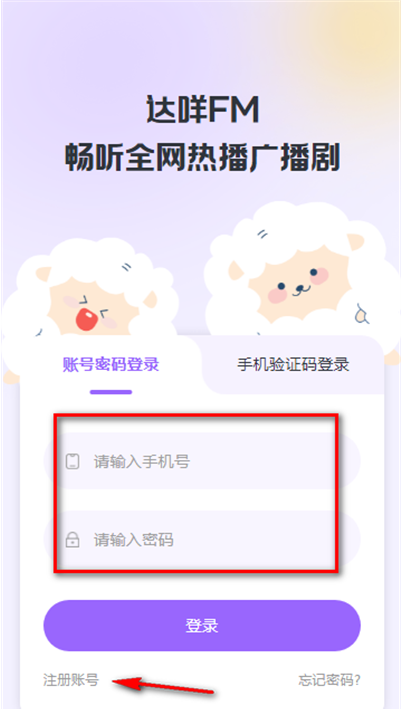The image size is (403, 709).
Task: Click the purple underline below the active tab
Action: pos(111,392)
